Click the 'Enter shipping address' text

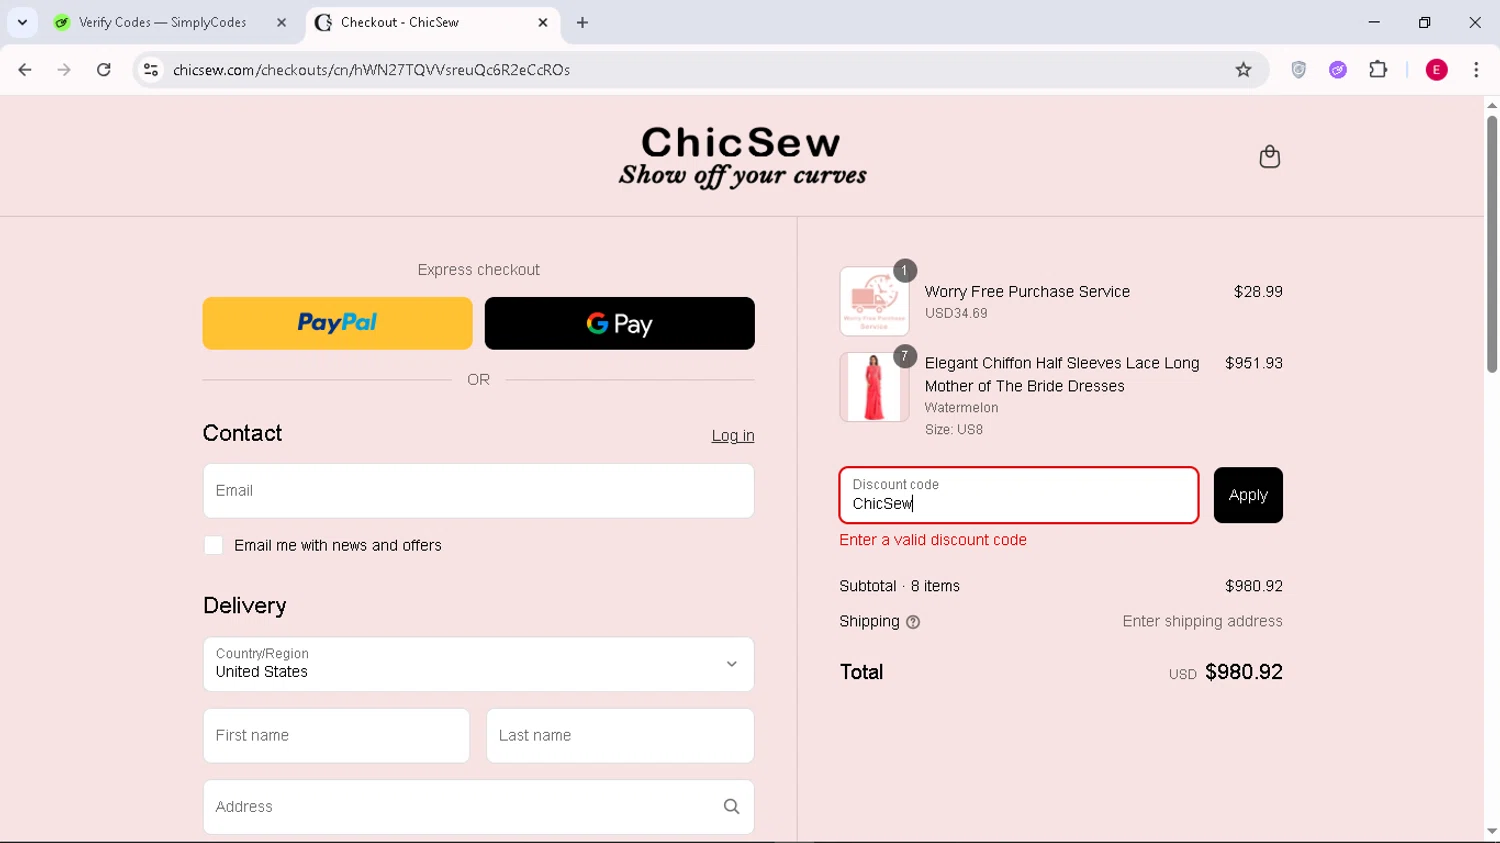coord(1202,621)
